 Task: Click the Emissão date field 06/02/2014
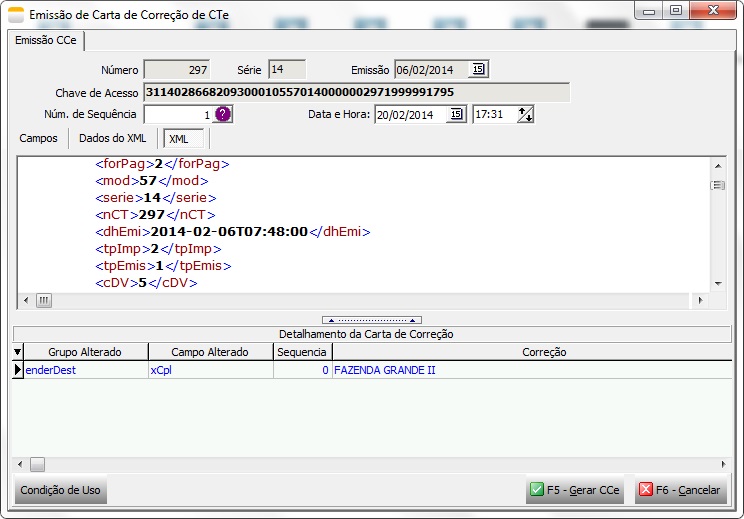pyautogui.click(x=432, y=70)
